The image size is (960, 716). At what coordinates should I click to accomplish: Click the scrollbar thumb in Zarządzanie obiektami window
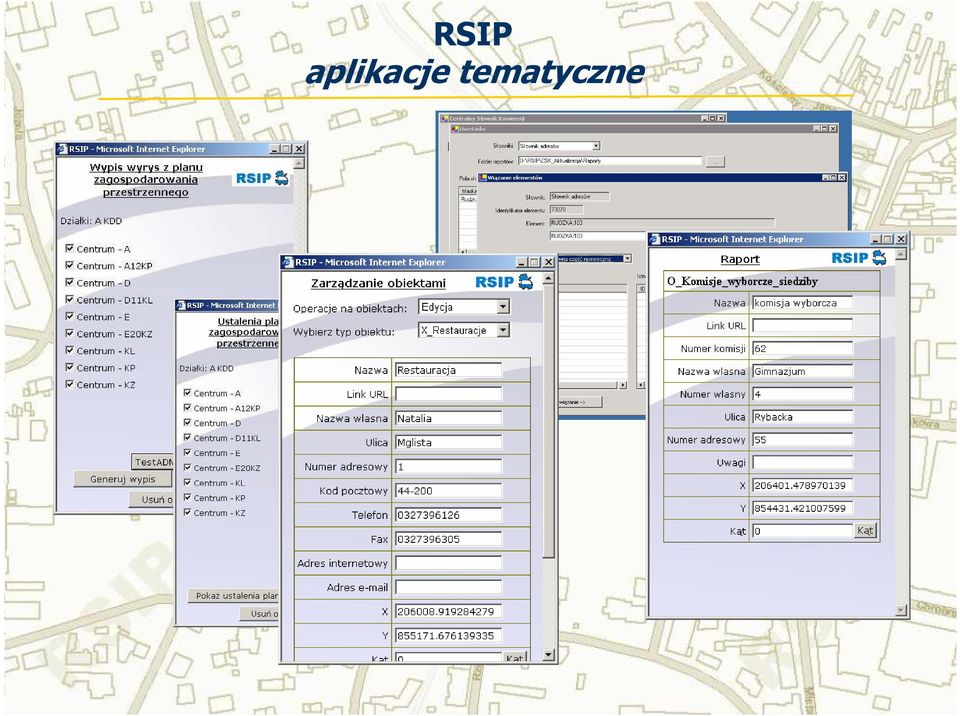pos(548,423)
